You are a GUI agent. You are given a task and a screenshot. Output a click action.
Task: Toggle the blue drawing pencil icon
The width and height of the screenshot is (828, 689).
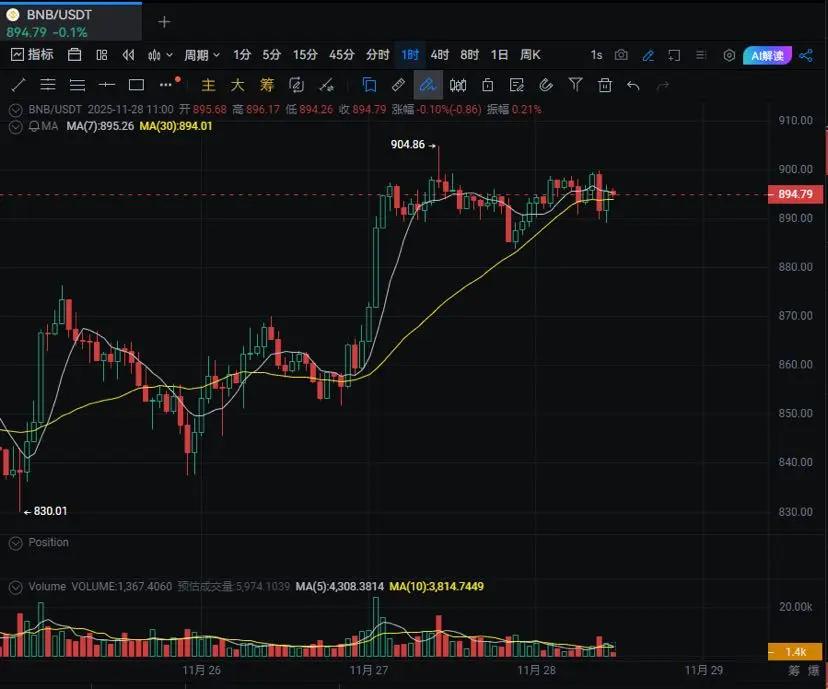pyautogui.click(x=648, y=55)
